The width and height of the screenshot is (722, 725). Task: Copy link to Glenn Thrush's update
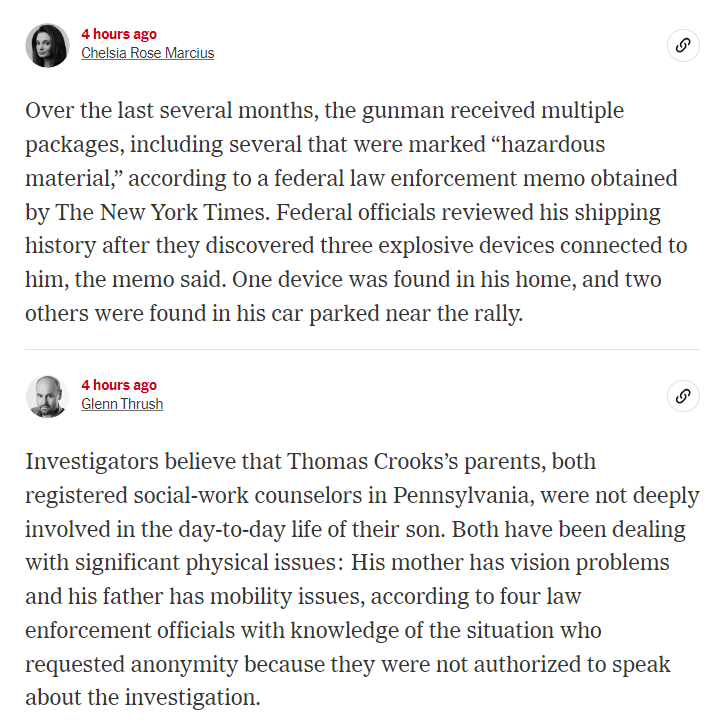683,396
